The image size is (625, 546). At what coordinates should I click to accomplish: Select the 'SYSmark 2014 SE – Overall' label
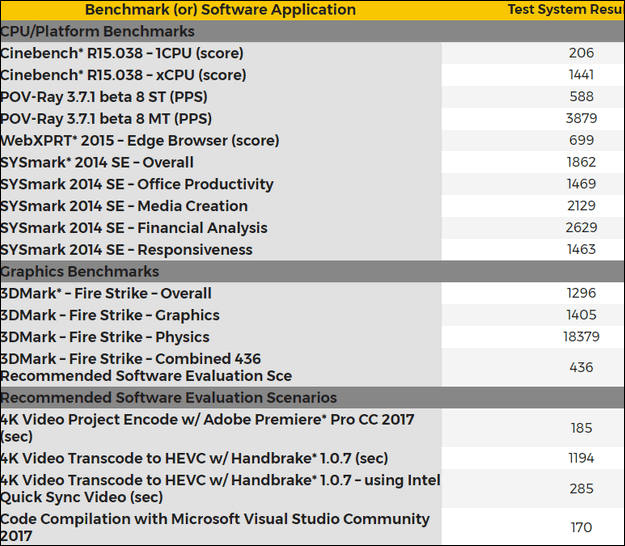(97, 163)
